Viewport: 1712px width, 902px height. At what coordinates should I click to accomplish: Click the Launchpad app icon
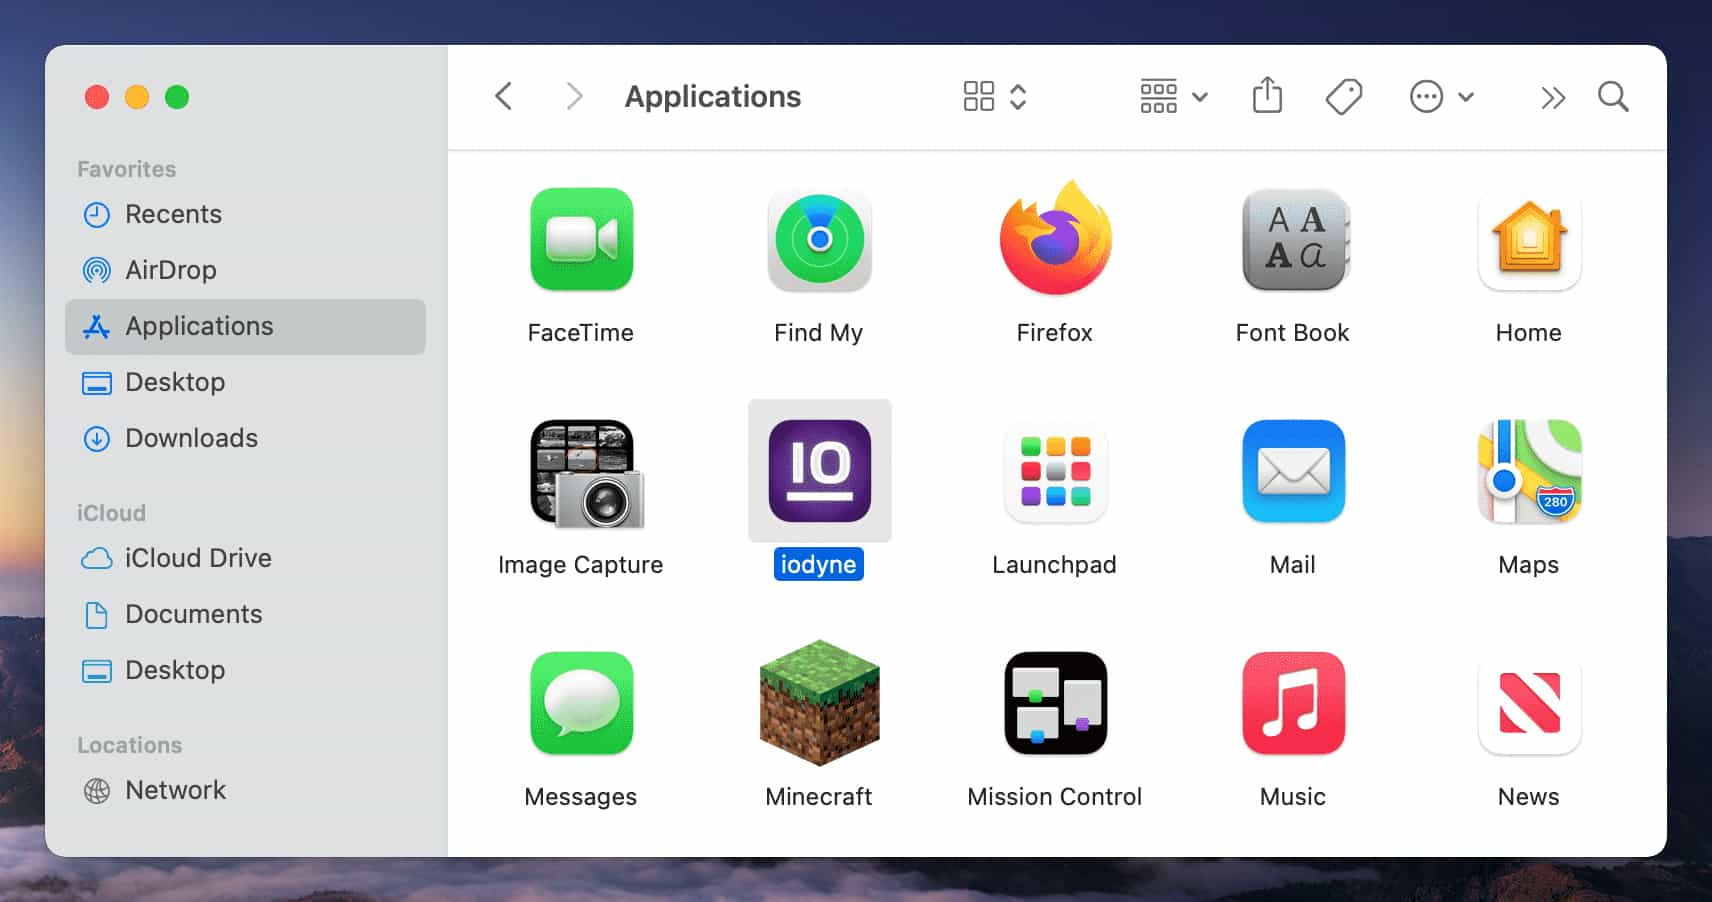(x=1055, y=471)
